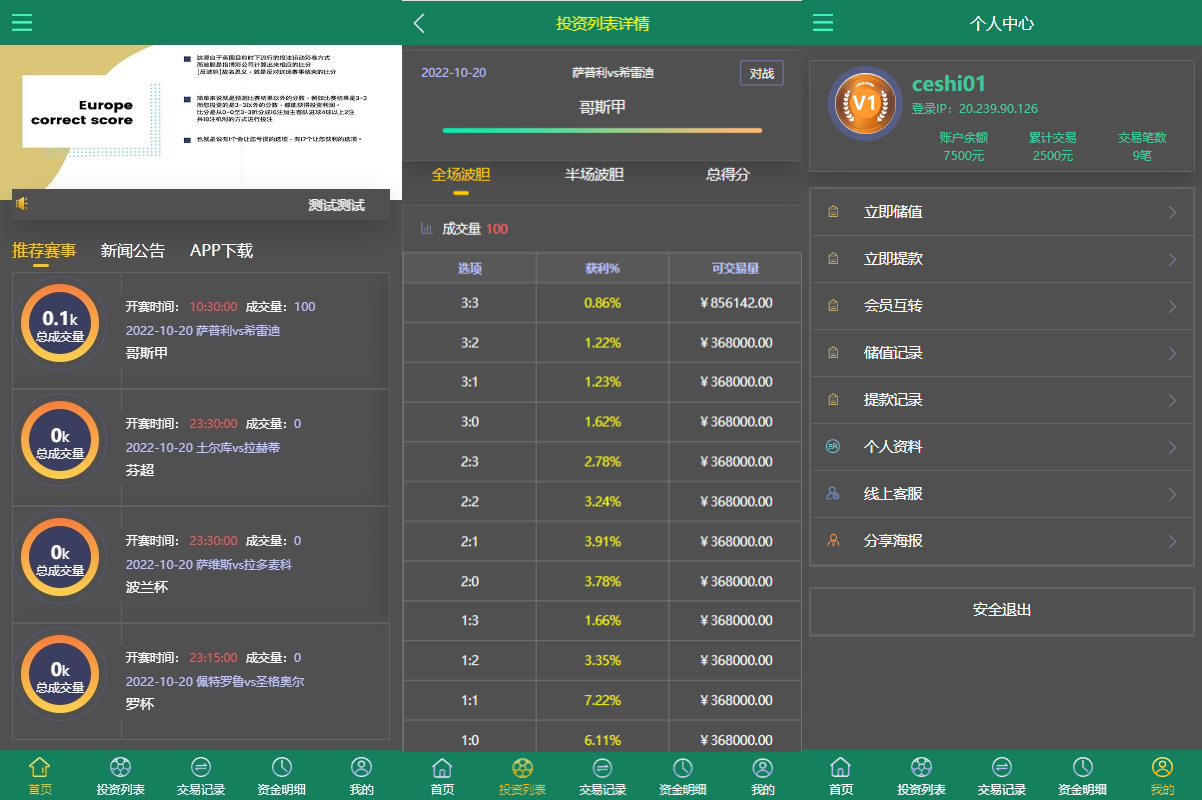
Task: Select the 3:3 betting option row
Action: 601,303
